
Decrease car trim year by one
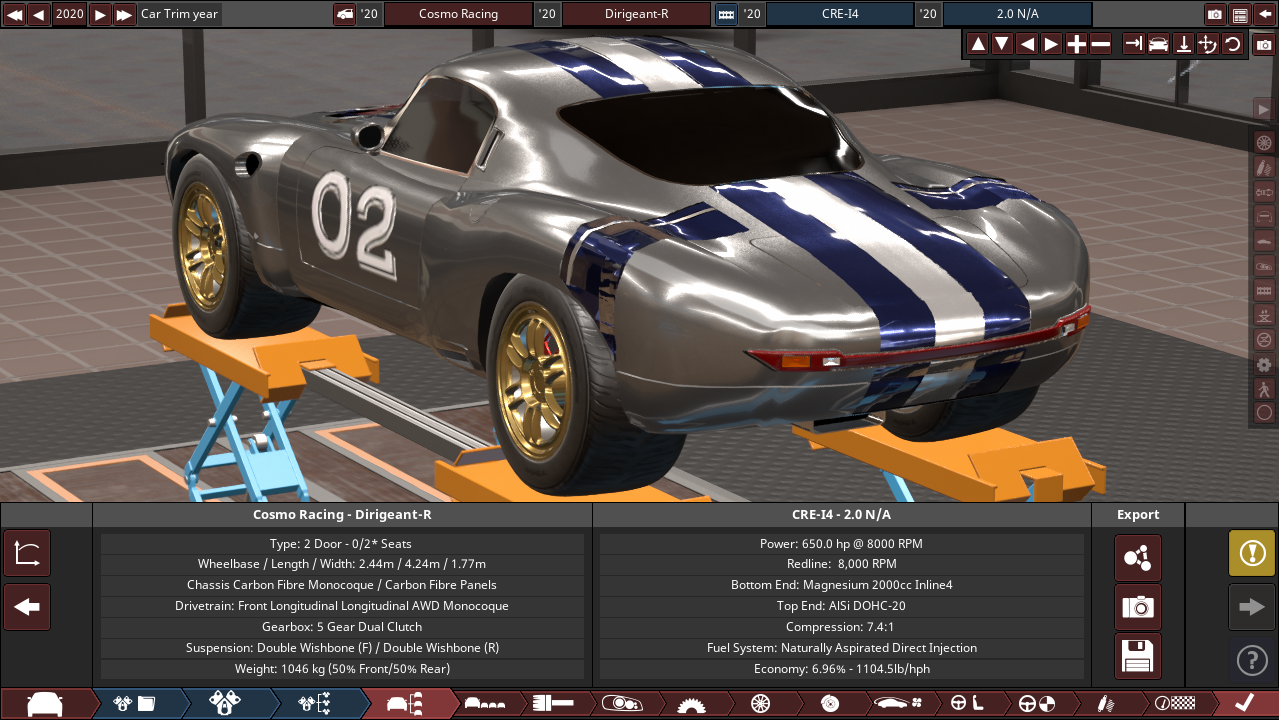pos(39,15)
